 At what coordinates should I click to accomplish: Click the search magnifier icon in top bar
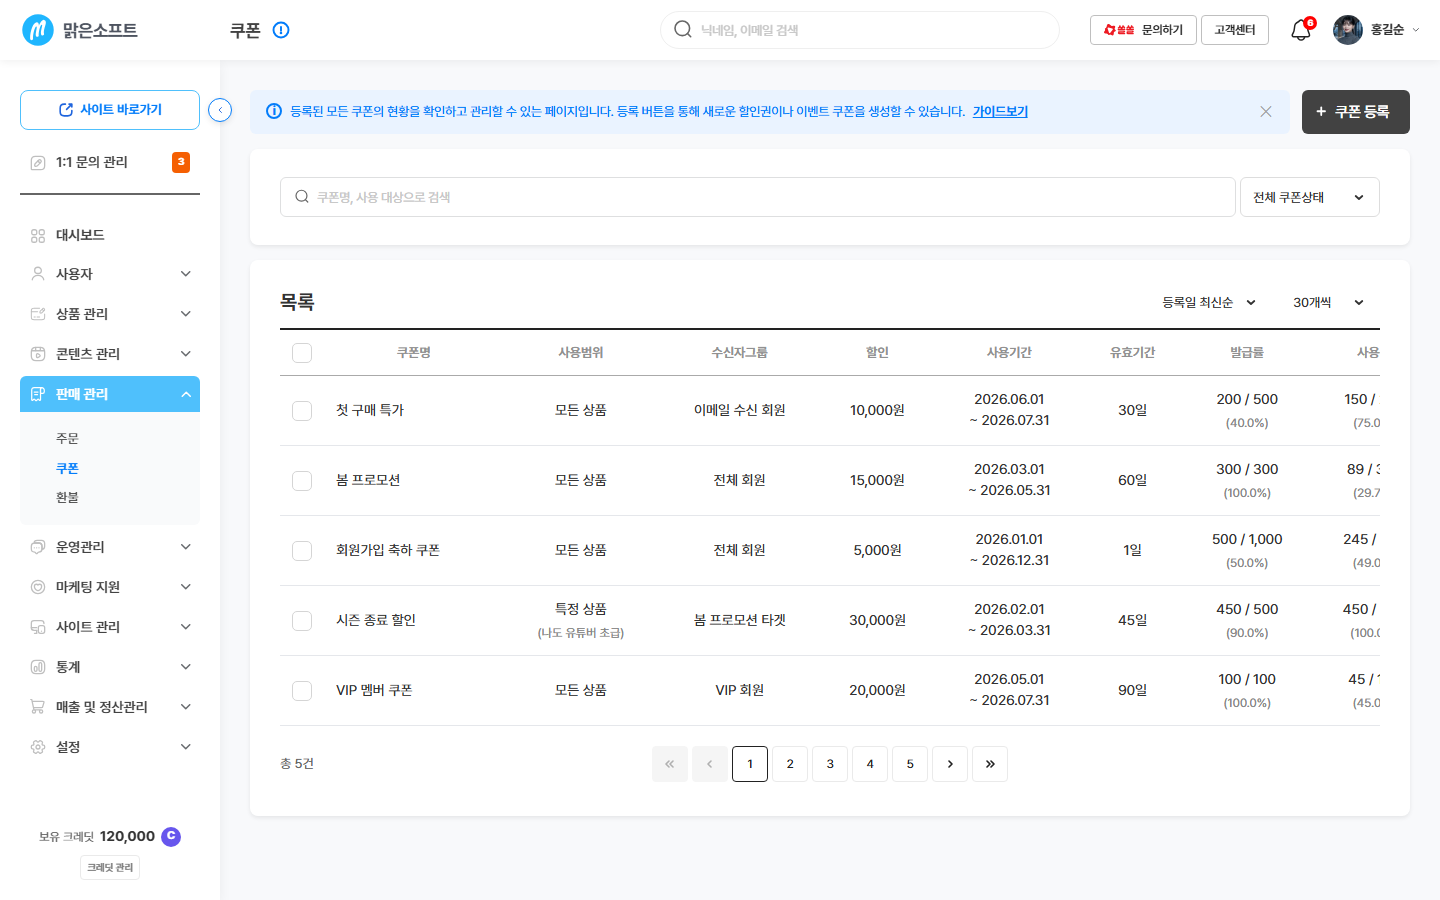tap(683, 29)
